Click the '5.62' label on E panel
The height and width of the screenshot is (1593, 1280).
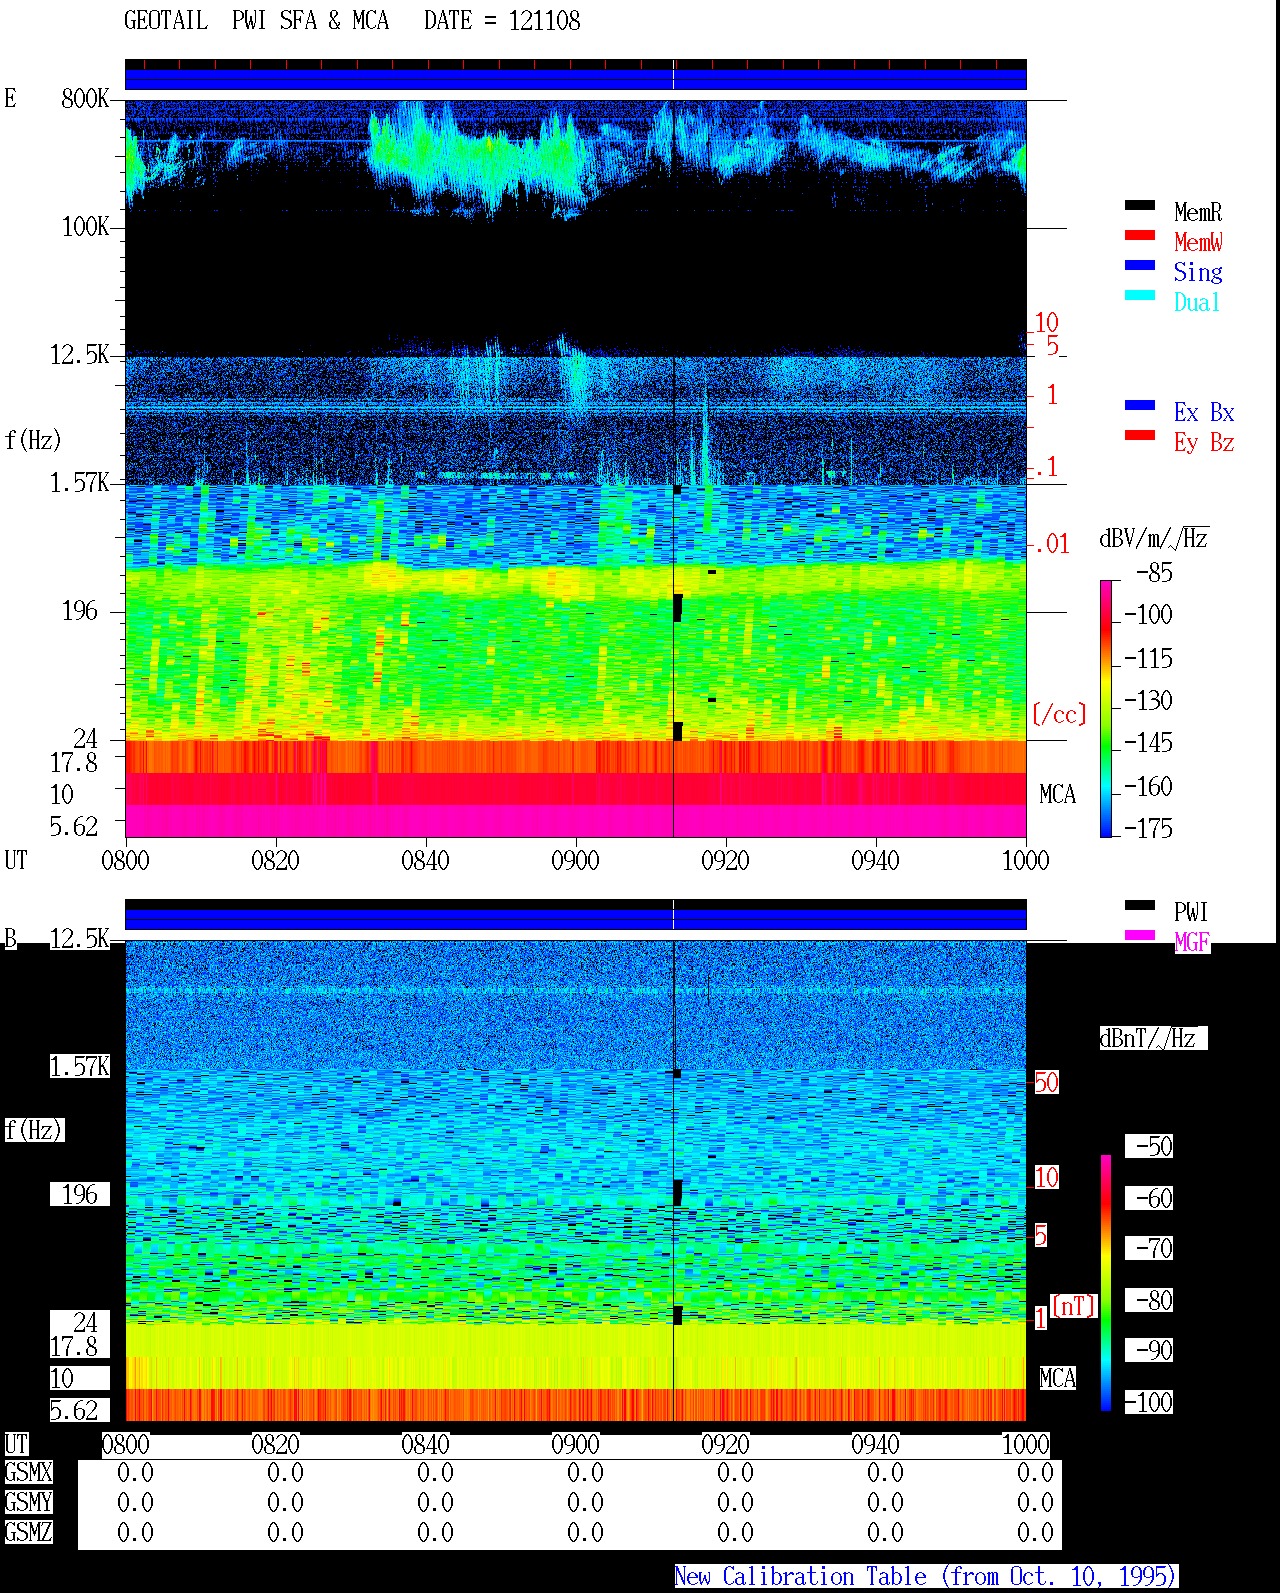click(74, 827)
